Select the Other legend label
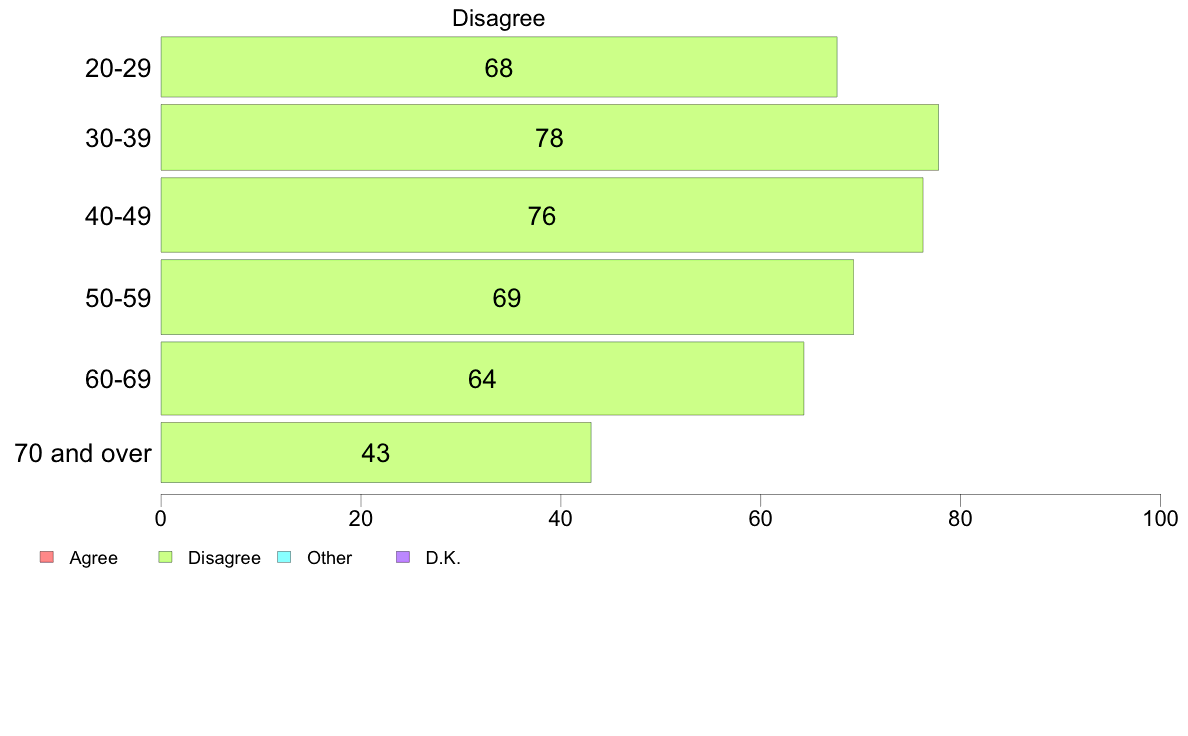Viewport: 1188px width, 736px height. [330, 558]
